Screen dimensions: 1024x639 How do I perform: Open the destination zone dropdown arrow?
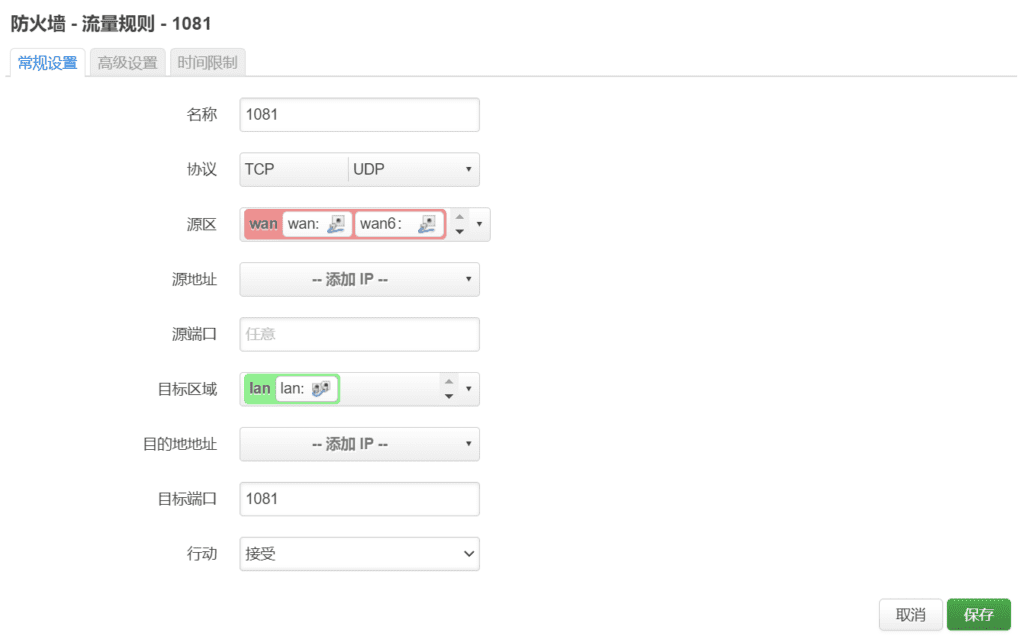(467, 388)
